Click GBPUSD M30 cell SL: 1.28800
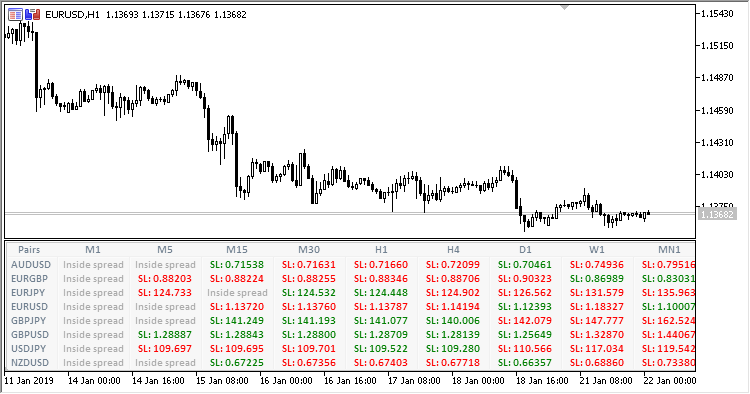Screen dimensions: 750x394 309,335
